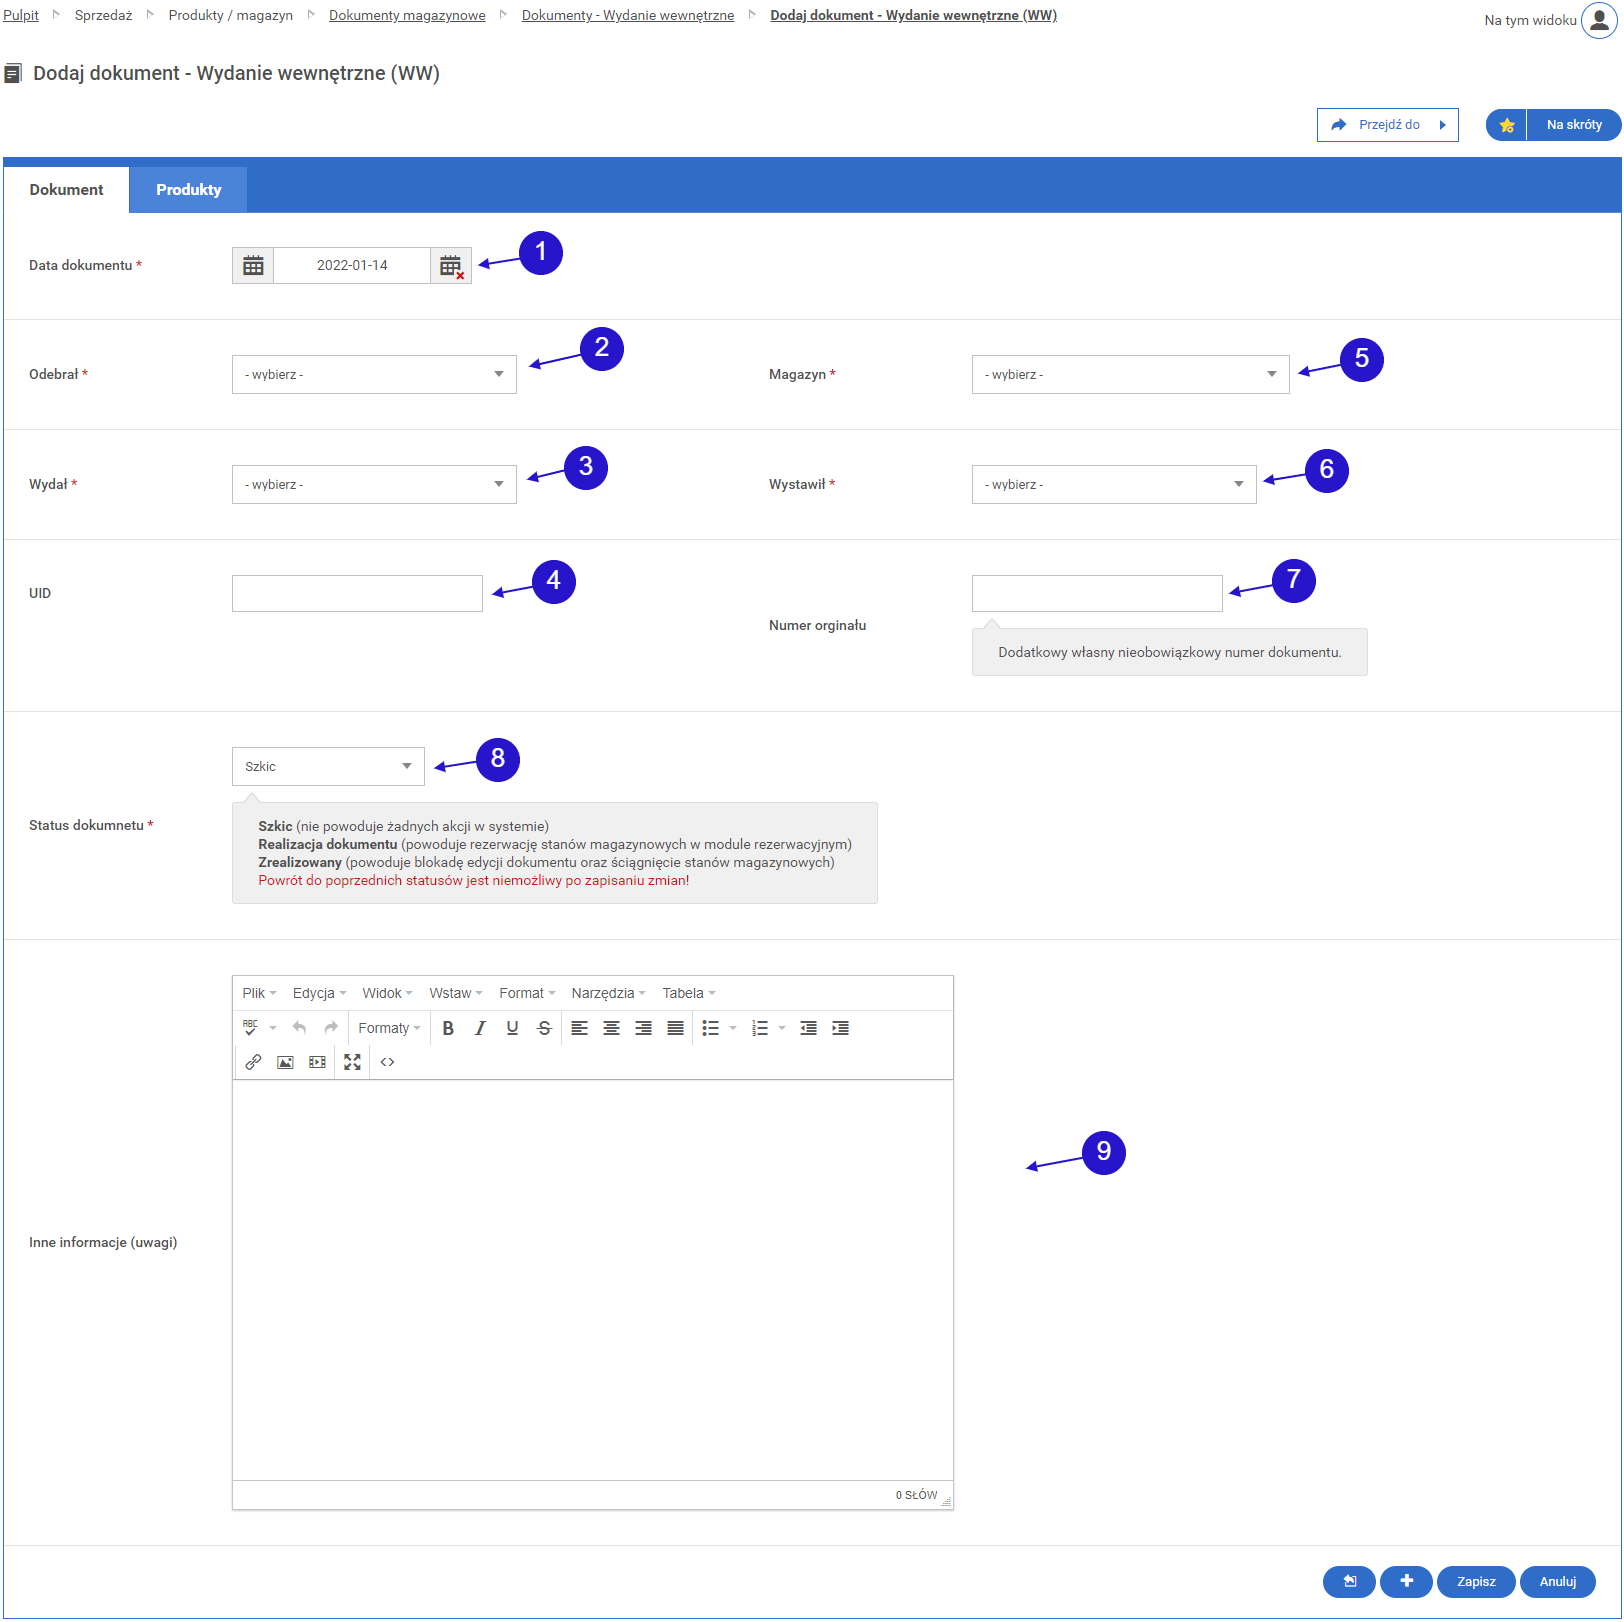The width and height of the screenshot is (1624, 1622).
Task: Click the editor resize handle near word count
Action: click(x=946, y=1501)
